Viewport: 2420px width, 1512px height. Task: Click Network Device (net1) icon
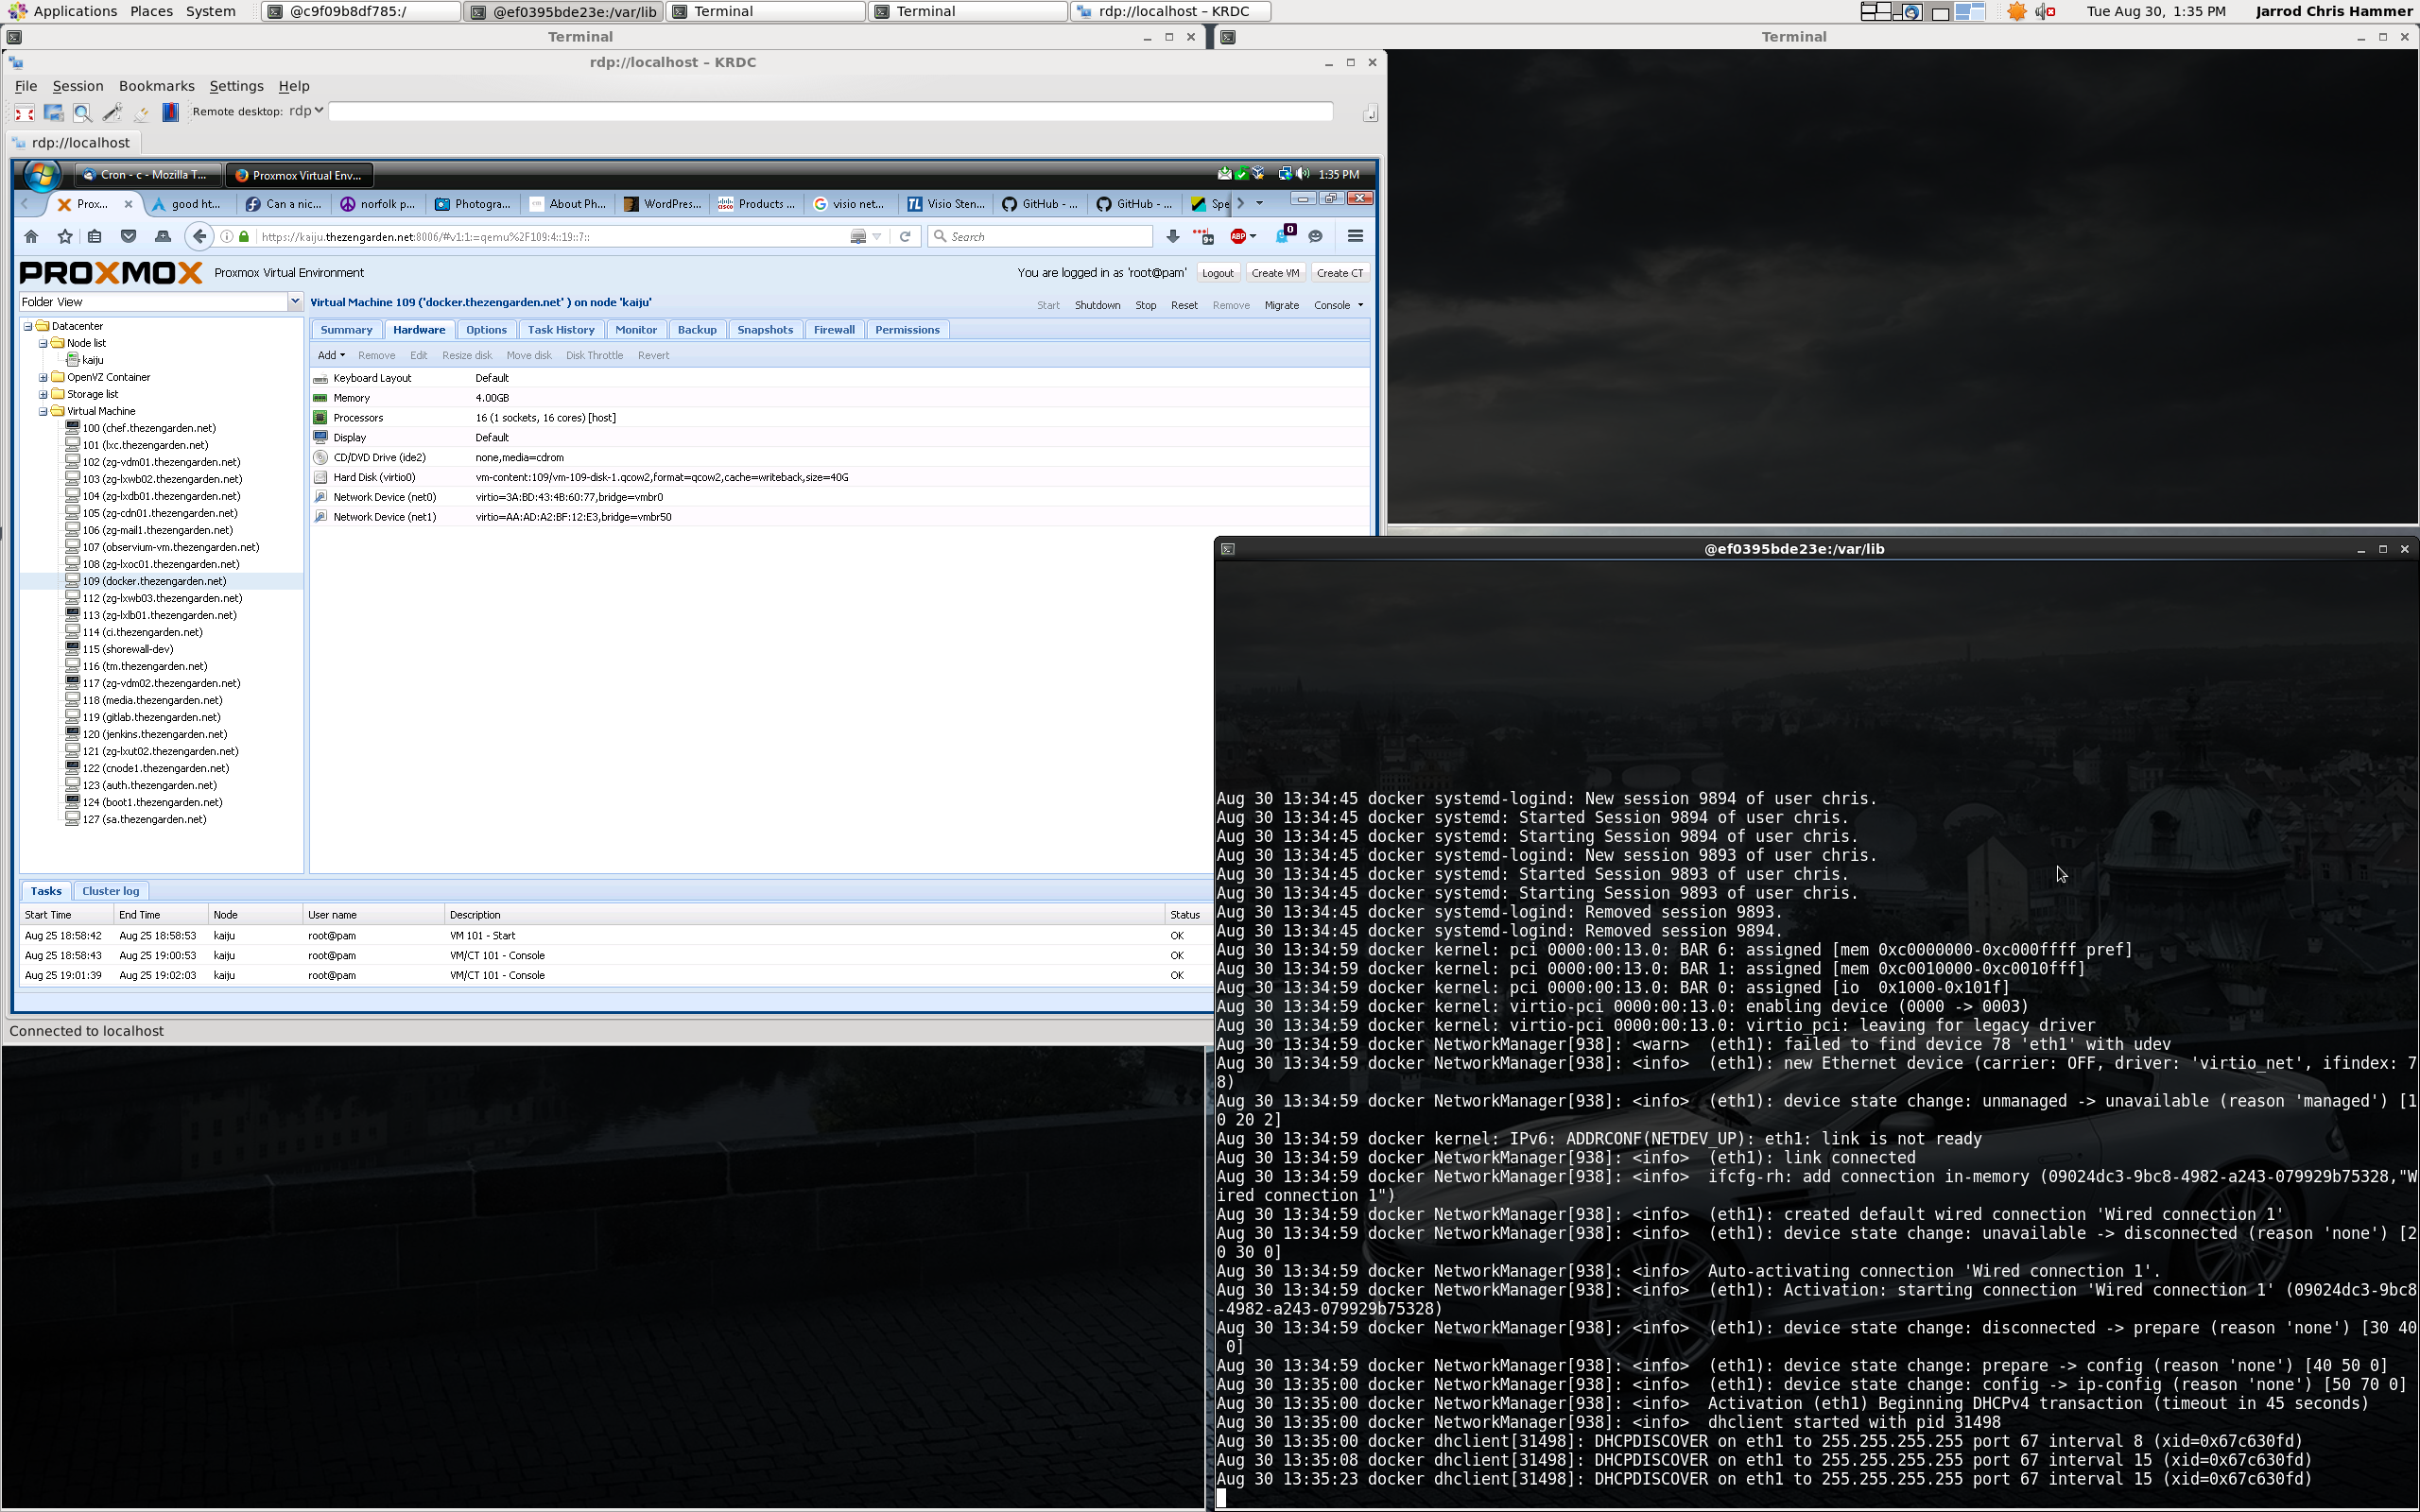tap(320, 517)
